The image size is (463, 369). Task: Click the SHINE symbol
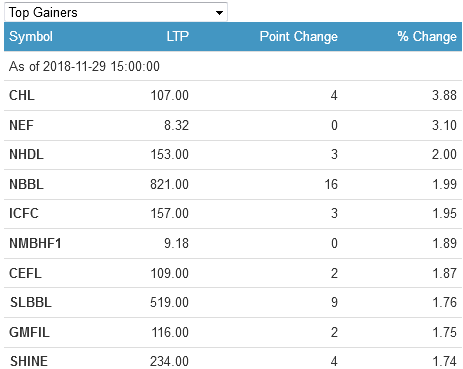tap(29, 361)
